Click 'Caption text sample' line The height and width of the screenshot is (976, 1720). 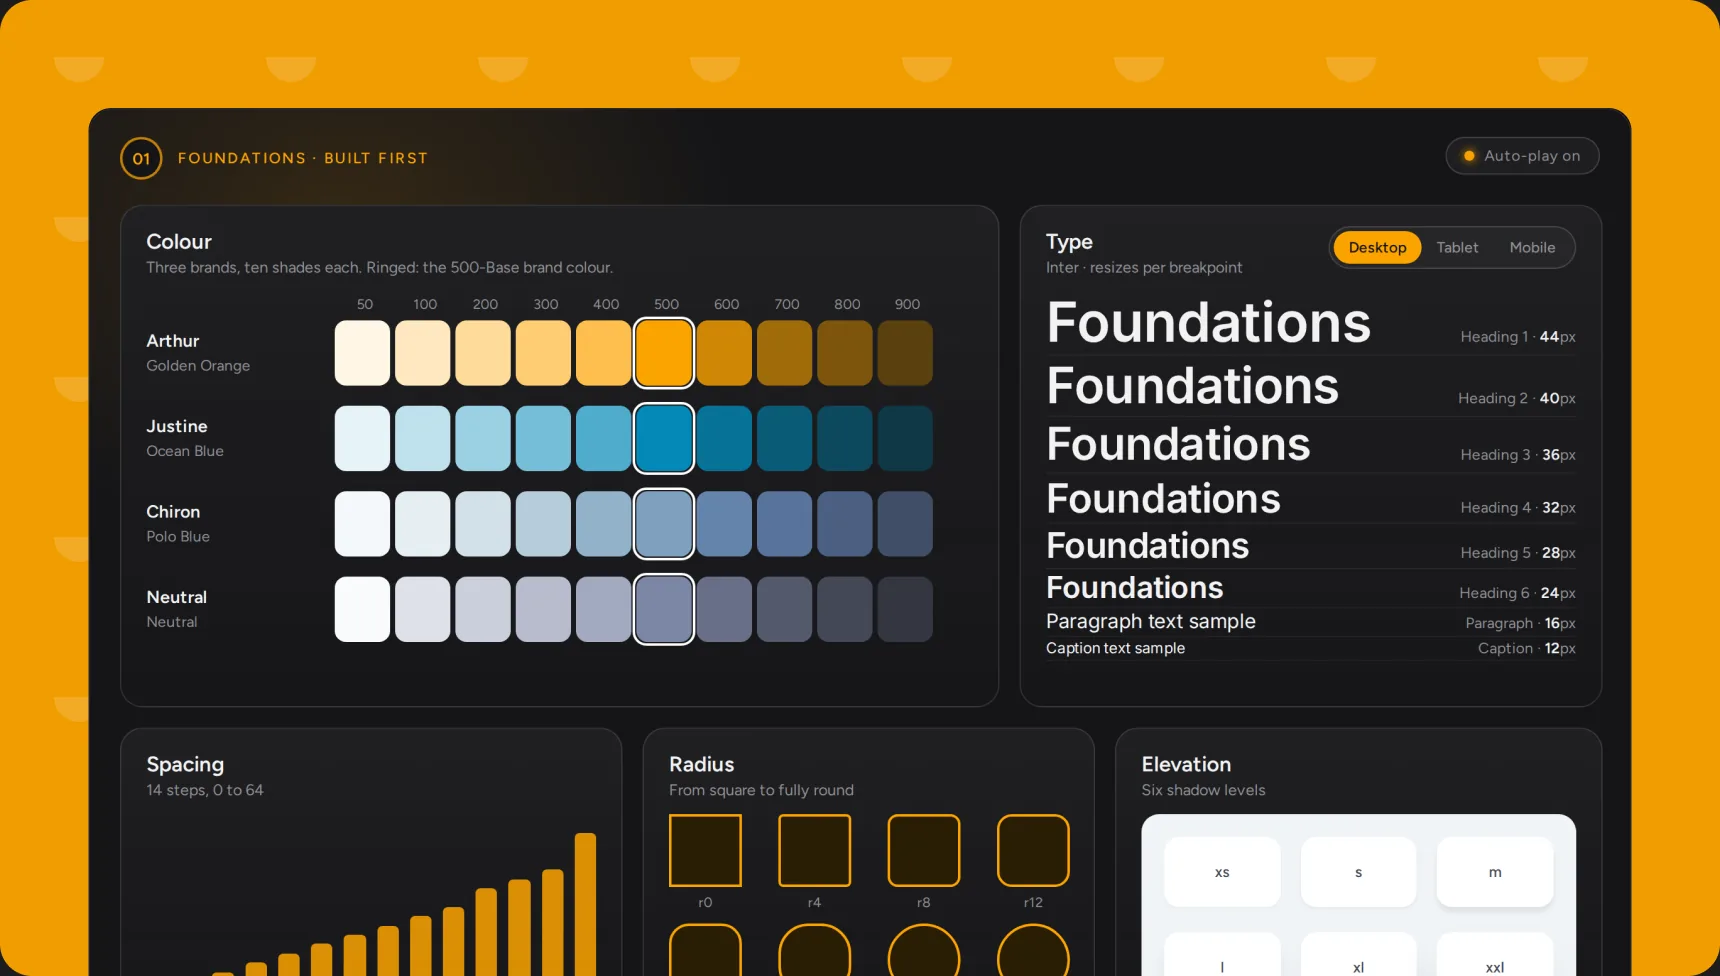click(1116, 648)
